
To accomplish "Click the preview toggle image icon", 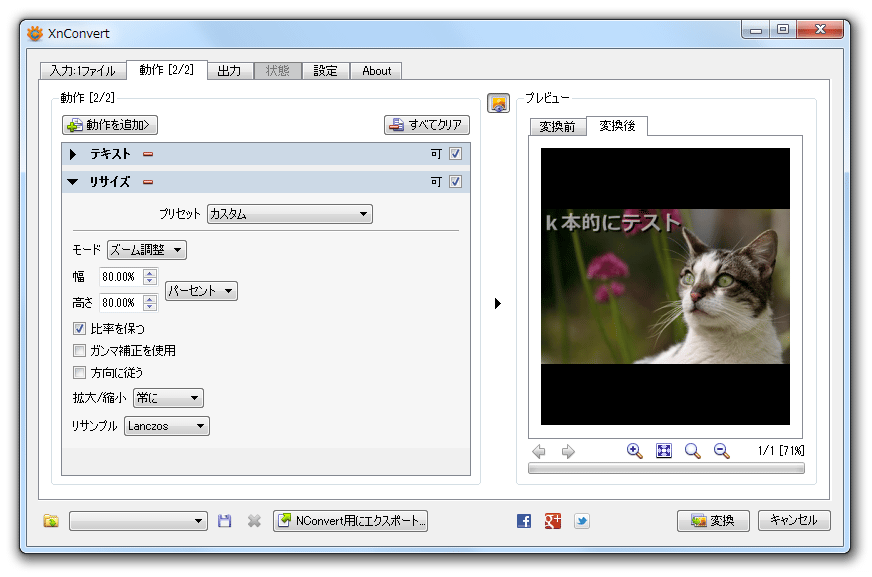I will tap(498, 103).
